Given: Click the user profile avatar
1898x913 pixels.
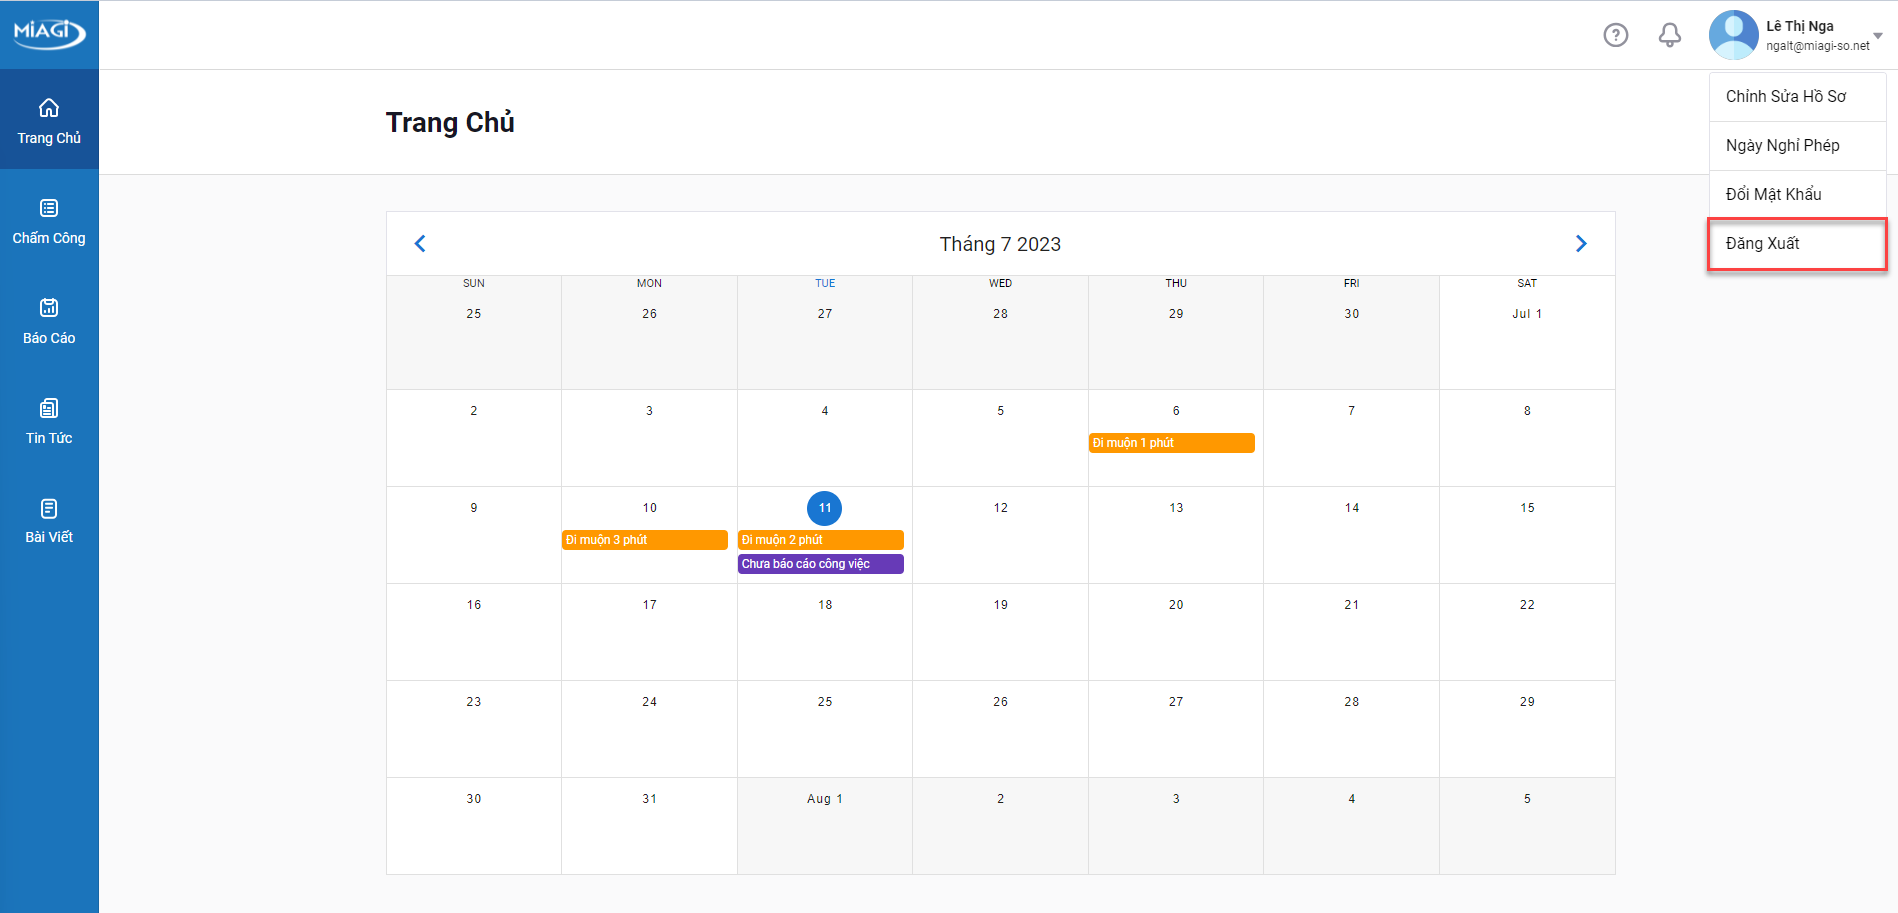Looking at the screenshot, I should pyautogui.click(x=1733, y=35).
